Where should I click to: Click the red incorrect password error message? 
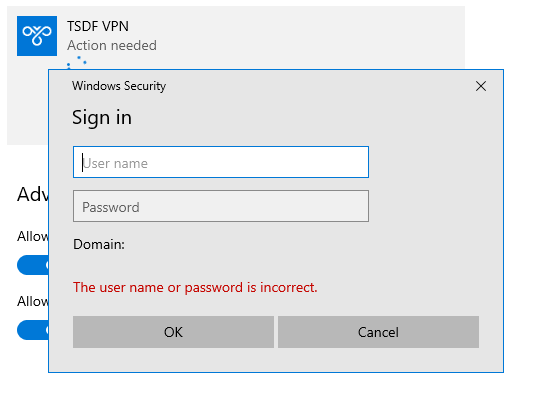[x=195, y=287]
